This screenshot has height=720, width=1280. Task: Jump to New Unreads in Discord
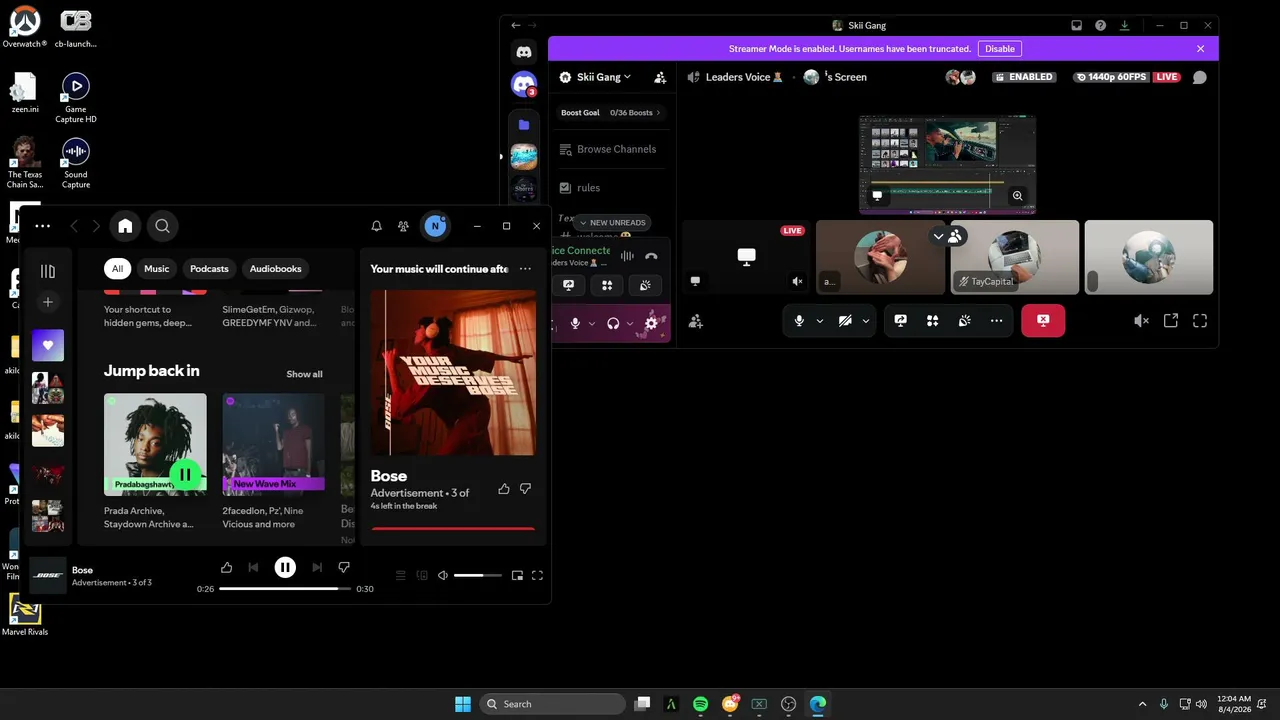point(612,223)
